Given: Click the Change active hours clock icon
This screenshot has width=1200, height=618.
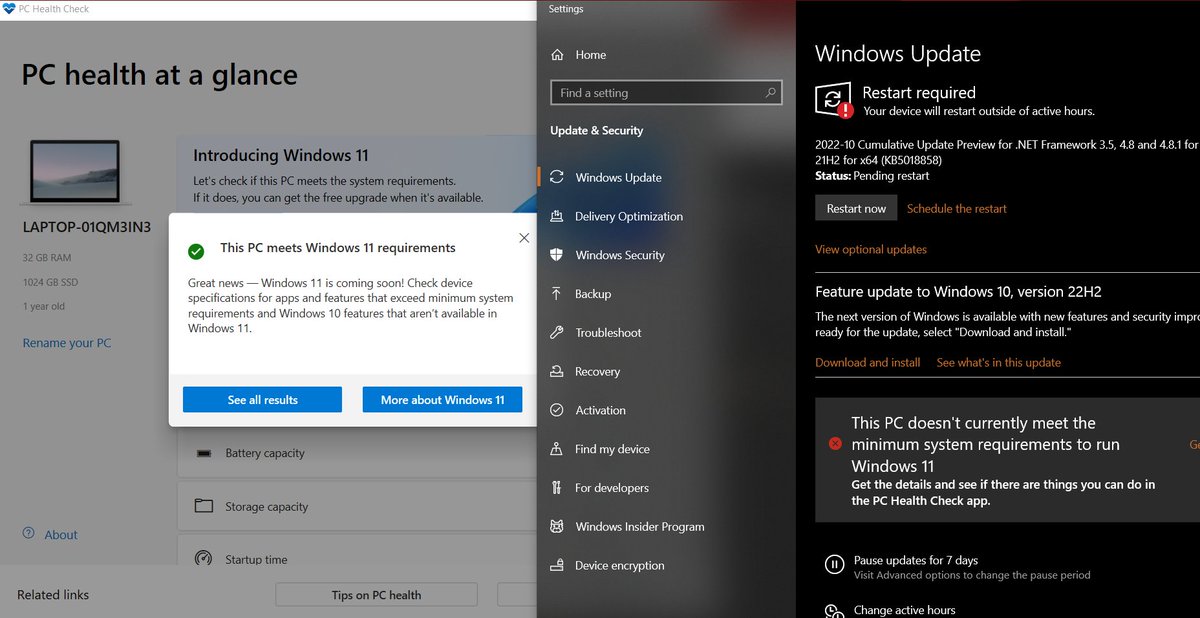Looking at the screenshot, I should click(834, 611).
